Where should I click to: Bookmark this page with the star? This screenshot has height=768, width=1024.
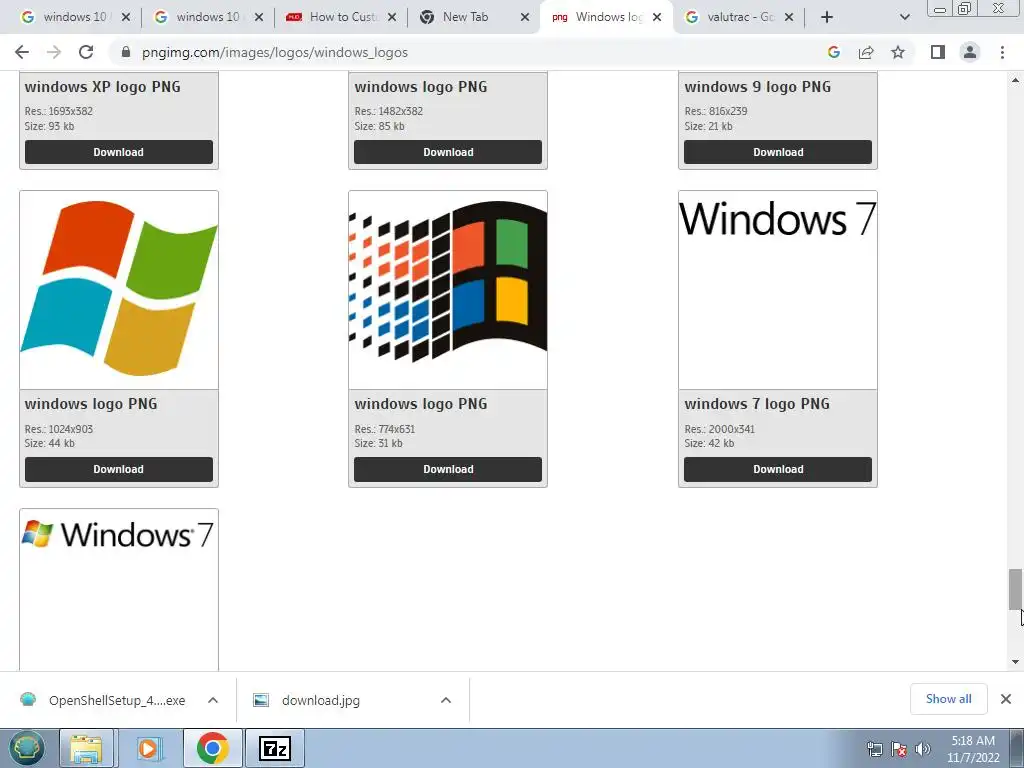[898, 52]
